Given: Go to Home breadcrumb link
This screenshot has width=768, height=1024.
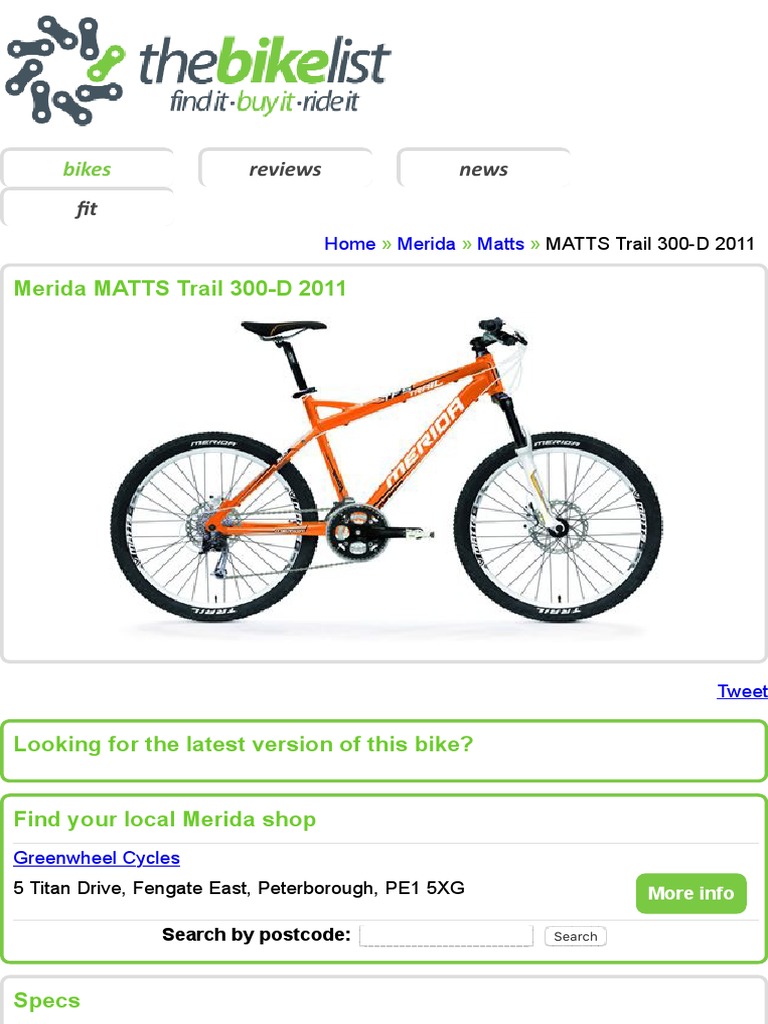Looking at the screenshot, I should pyautogui.click(x=350, y=244).
